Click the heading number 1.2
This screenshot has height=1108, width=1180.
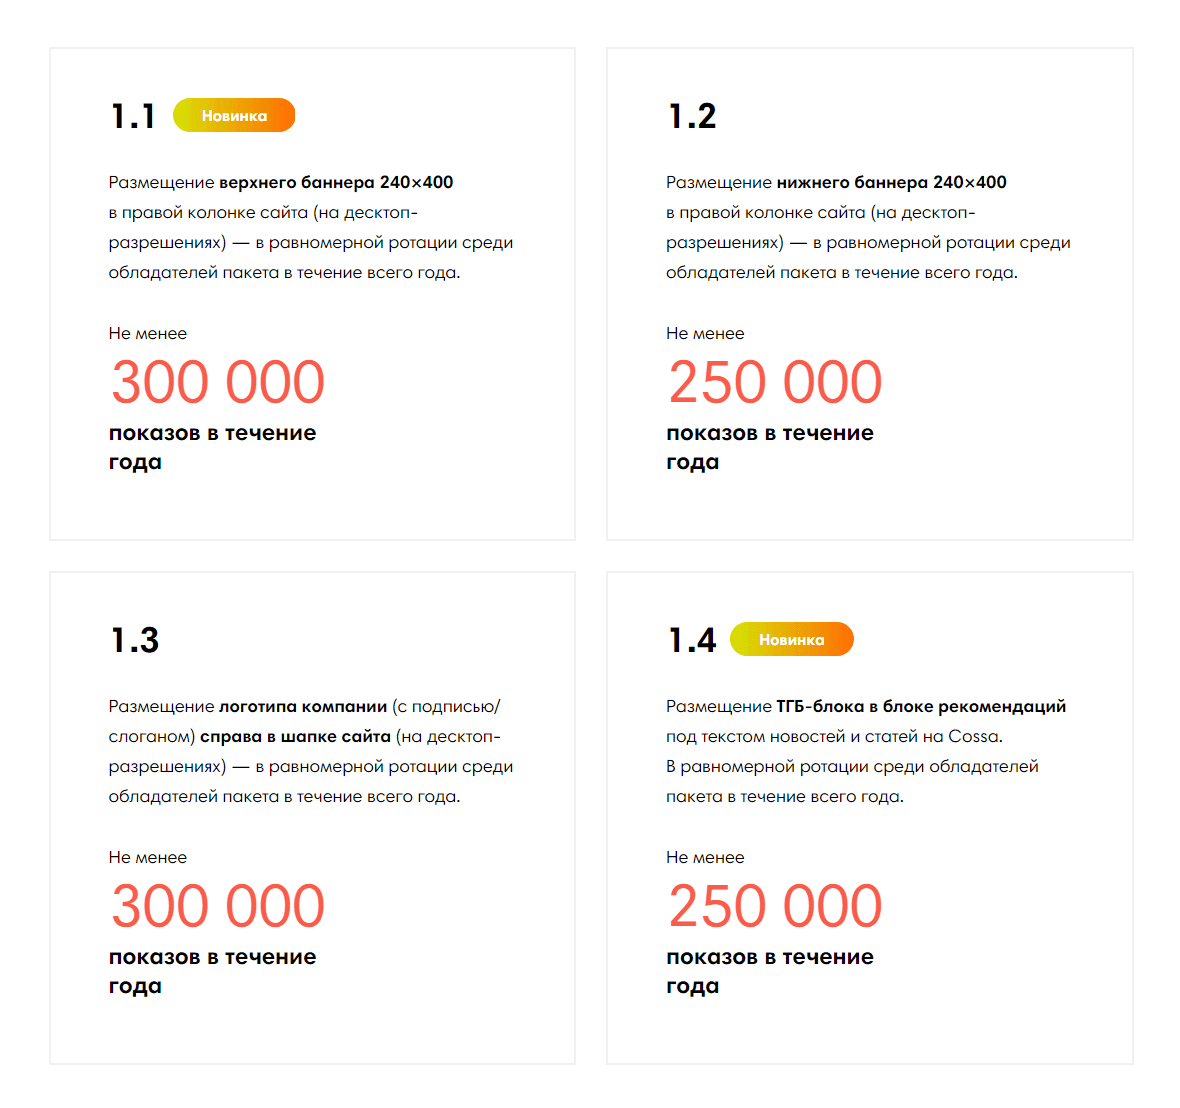(x=692, y=116)
